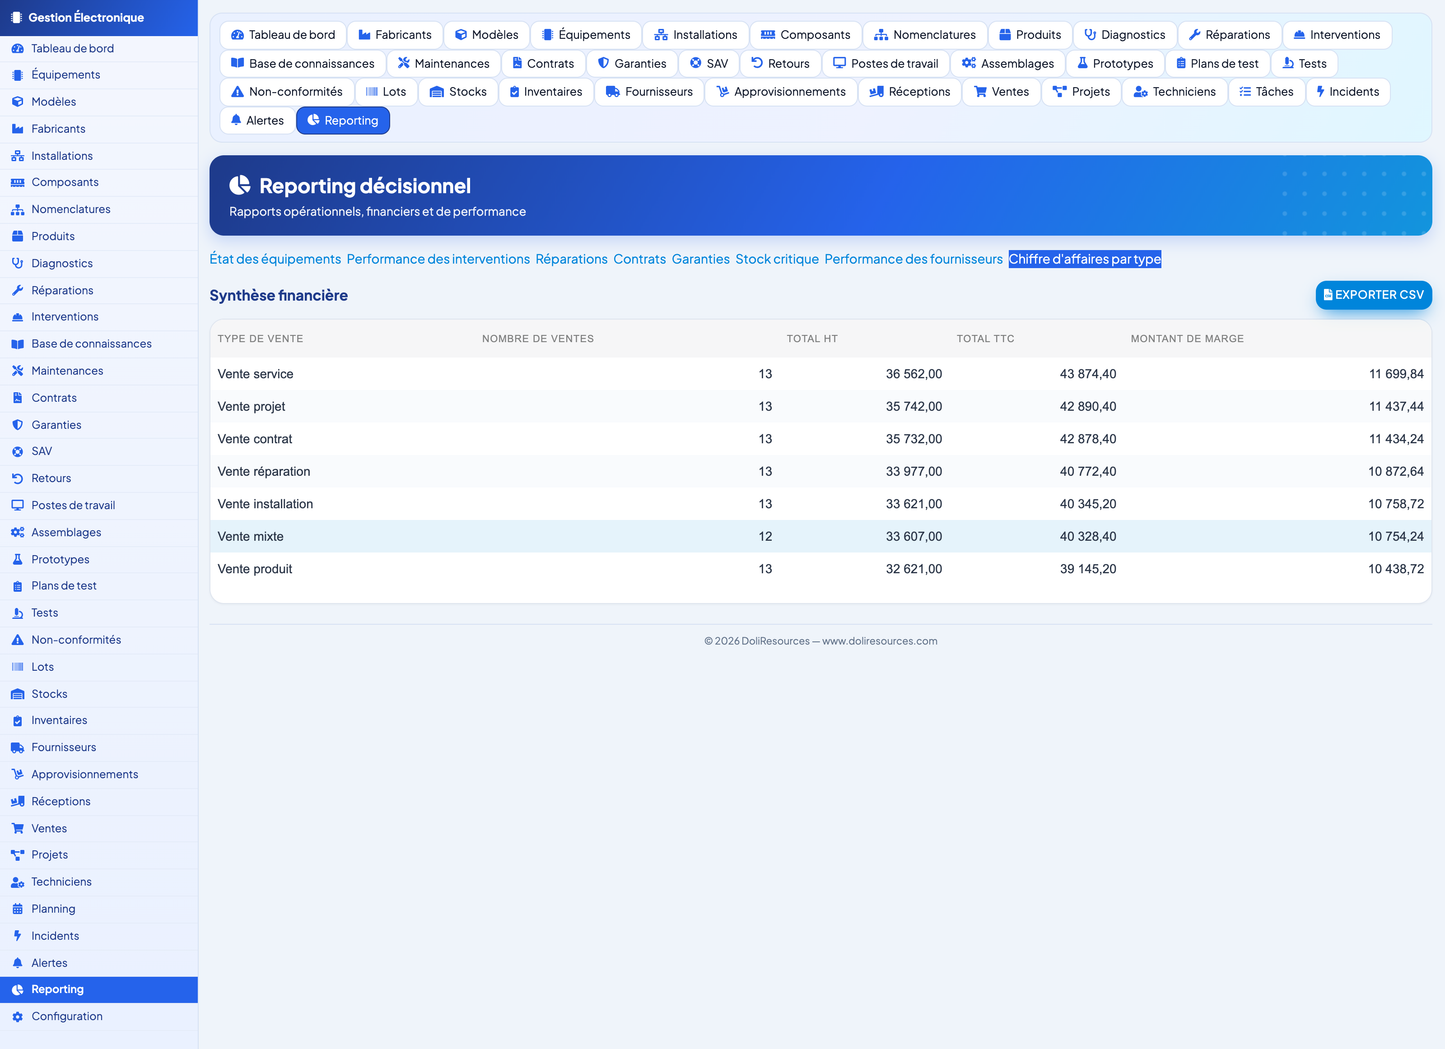Click the Ventes cart icon in top navigation
Image resolution: width=1445 pixels, height=1049 pixels.
tap(980, 92)
